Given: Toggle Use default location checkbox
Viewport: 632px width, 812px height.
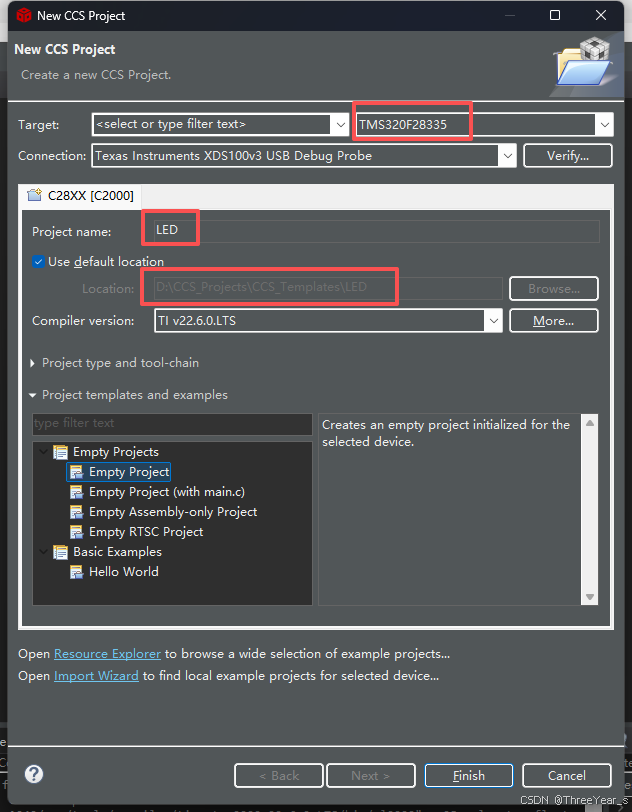Looking at the screenshot, I should [38, 262].
